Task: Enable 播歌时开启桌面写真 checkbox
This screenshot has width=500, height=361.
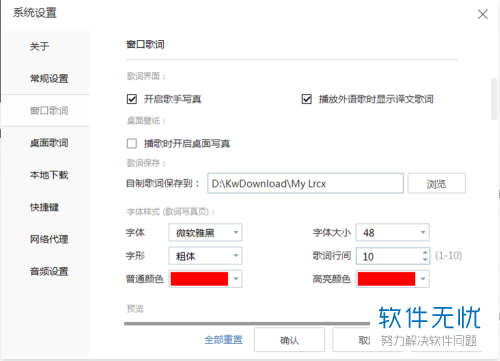Action: [x=132, y=144]
